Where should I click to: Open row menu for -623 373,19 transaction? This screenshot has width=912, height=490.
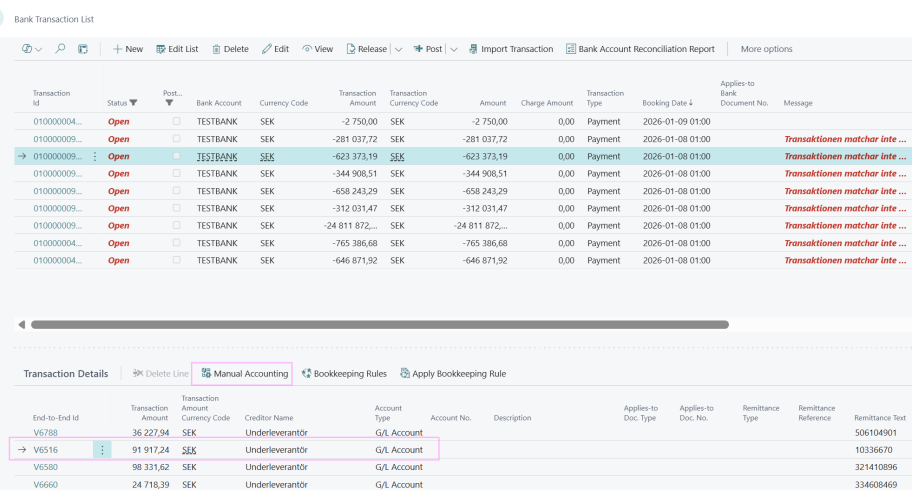(x=95, y=157)
